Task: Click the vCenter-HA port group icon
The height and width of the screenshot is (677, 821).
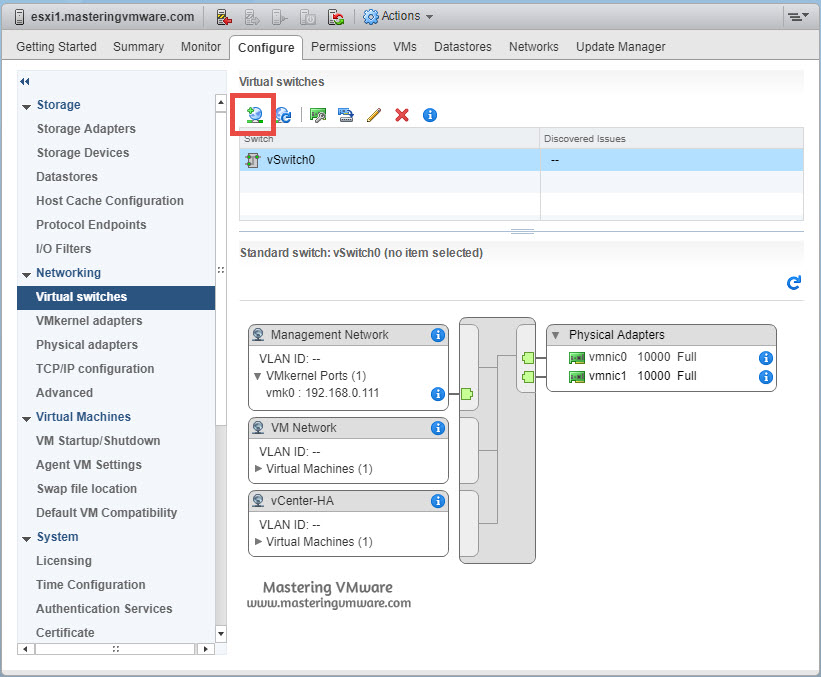Action: tap(258, 501)
